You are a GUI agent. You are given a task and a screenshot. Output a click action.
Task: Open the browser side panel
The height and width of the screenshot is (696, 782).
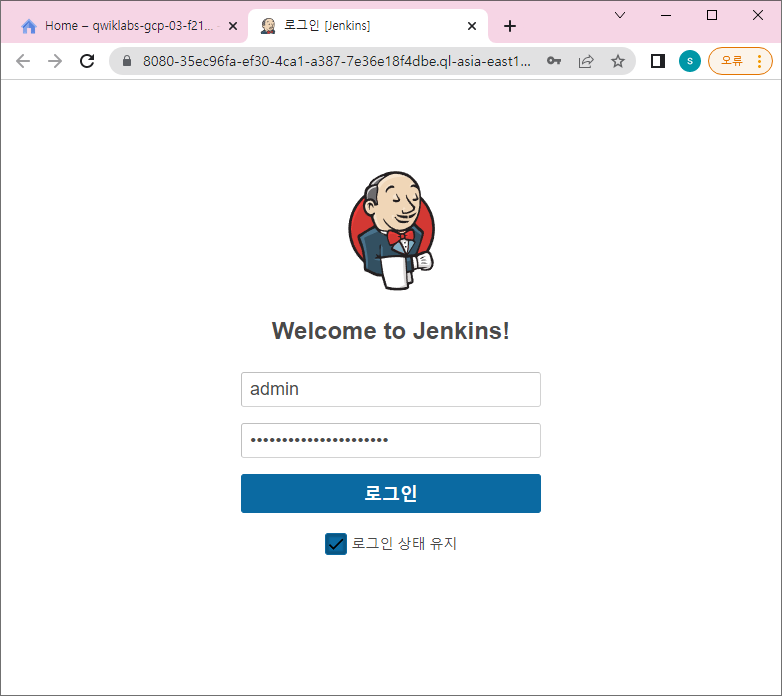pos(658,61)
